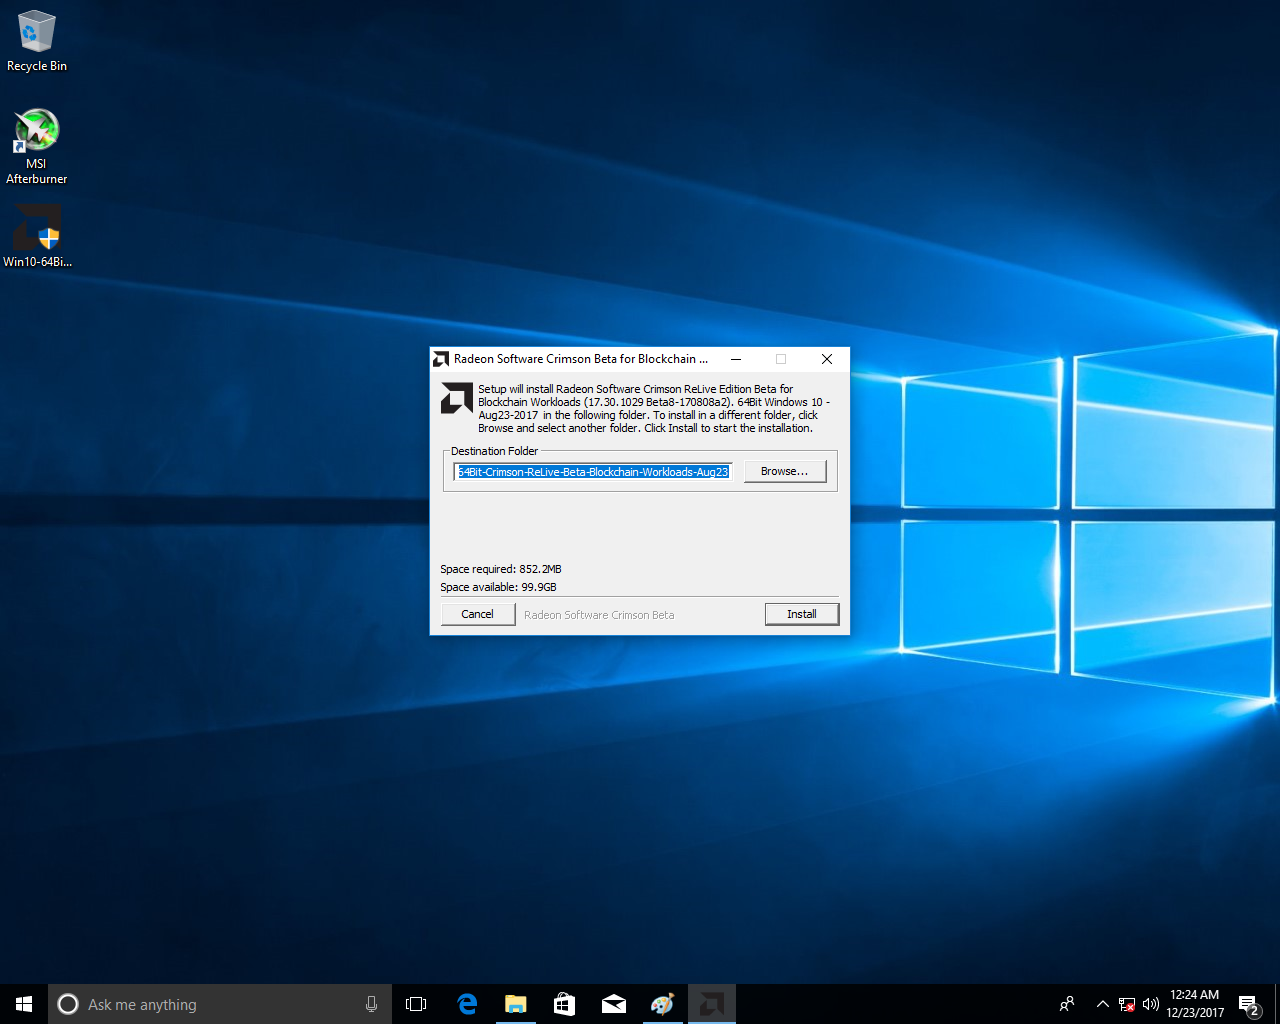Image resolution: width=1280 pixels, height=1024 pixels.
Task: Open File Explorer from the taskbar
Action: [x=515, y=1004]
